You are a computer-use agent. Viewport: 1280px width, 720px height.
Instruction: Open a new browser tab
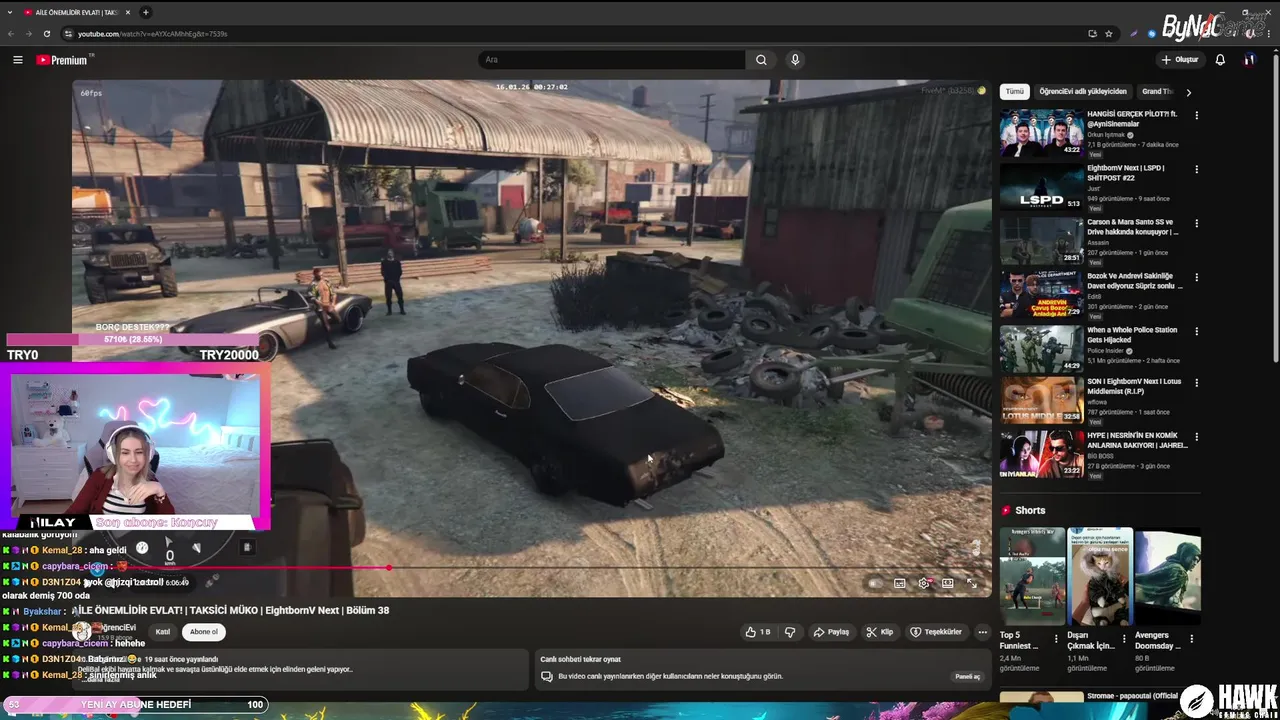(146, 12)
